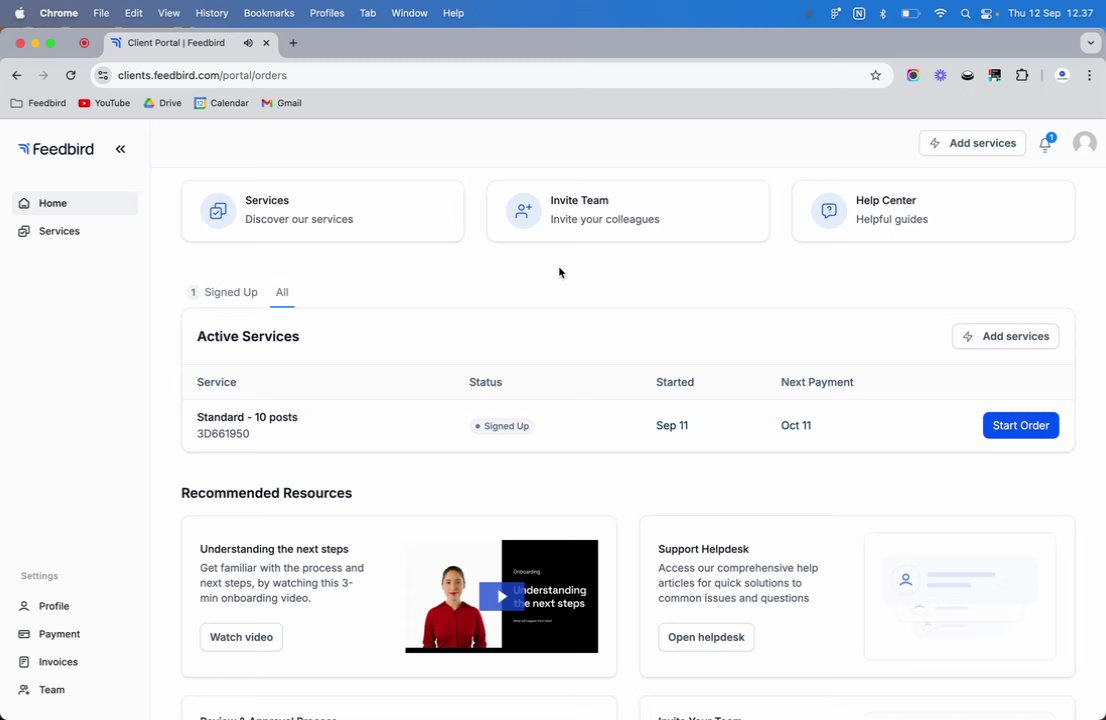Screen dimensions: 1106x720
Task: Open the Wi-Fi status menu
Action: pyautogui.click(x=940, y=13)
